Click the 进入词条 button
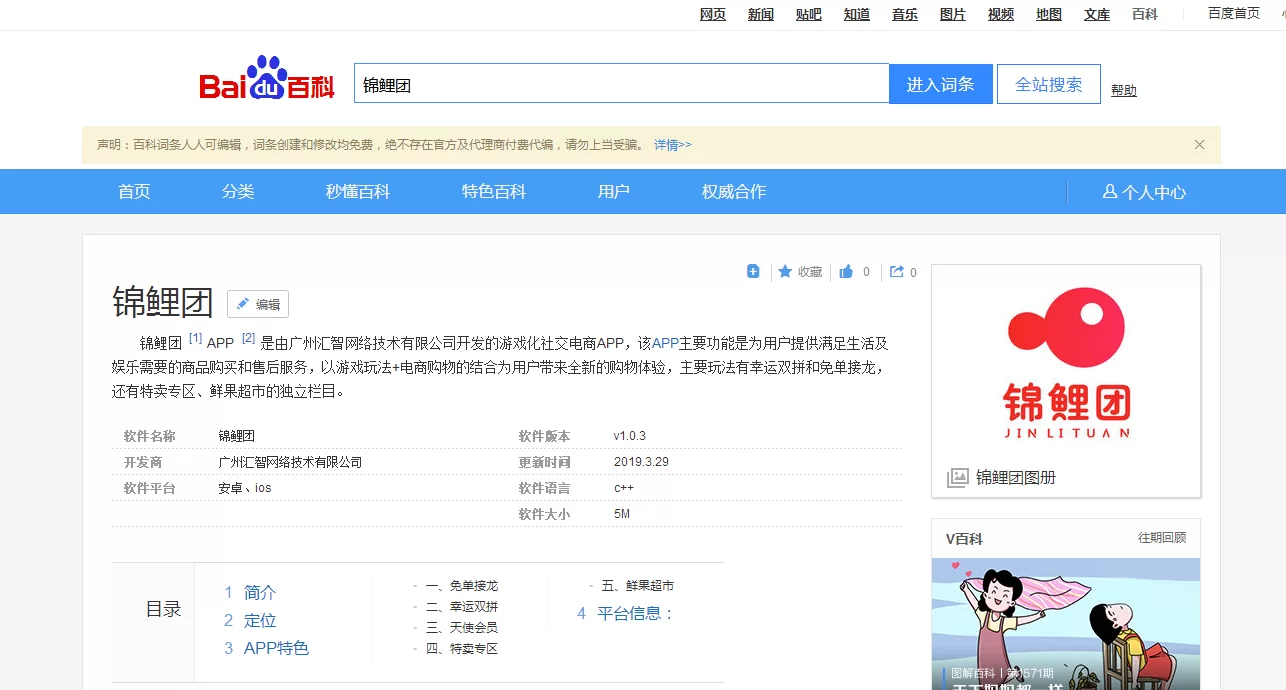 click(x=940, y=83)
